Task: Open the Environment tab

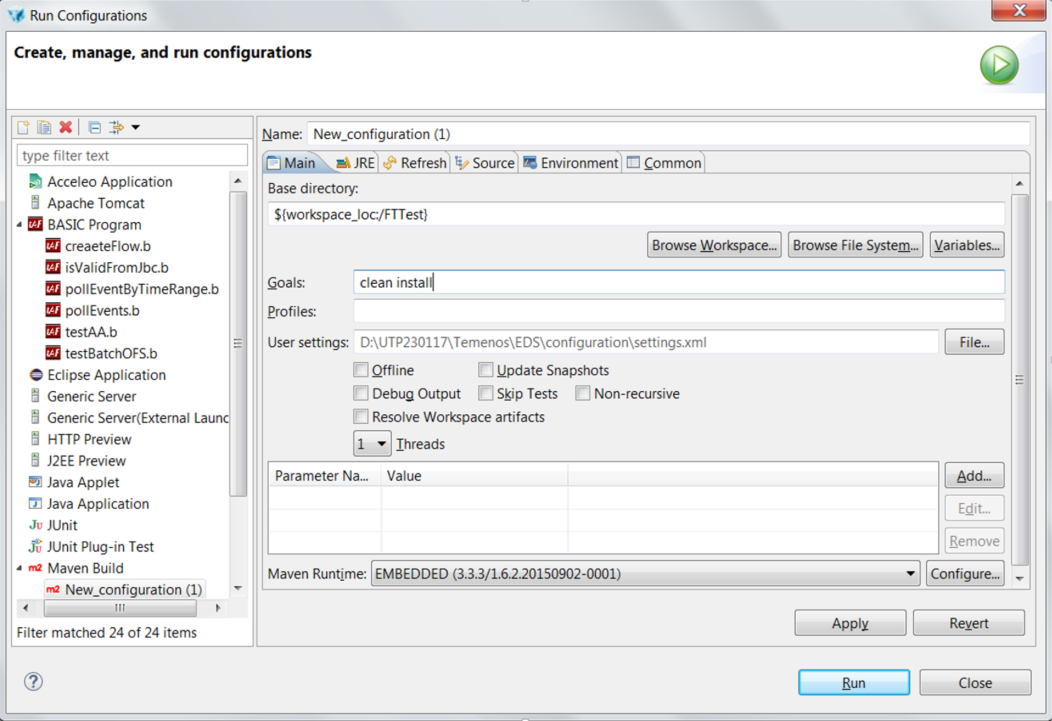Action: coord(570,163)
